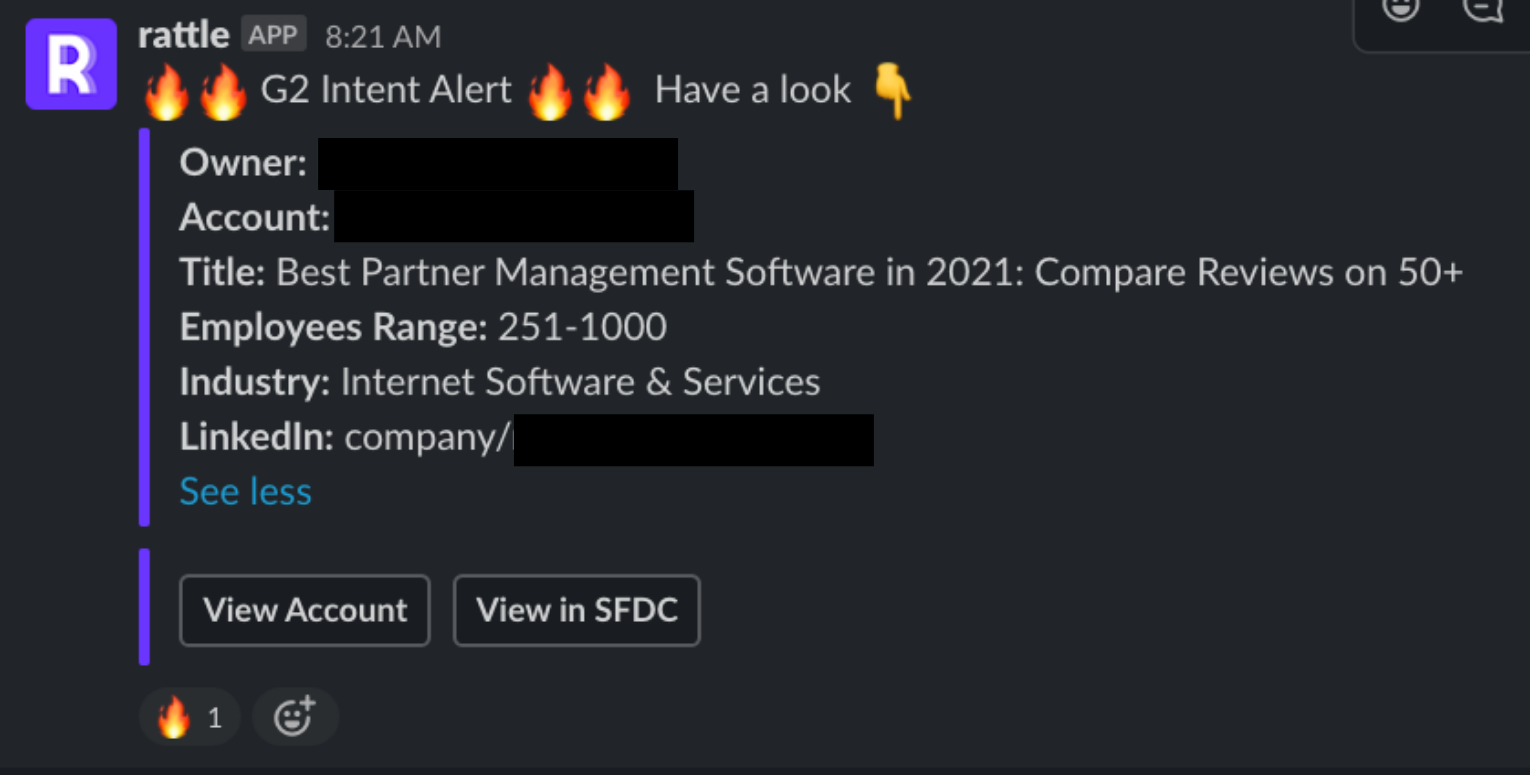Screen dimensions: 1530x780
Task: Select the Internet Software & Services industry text
Action: [580, 382]
